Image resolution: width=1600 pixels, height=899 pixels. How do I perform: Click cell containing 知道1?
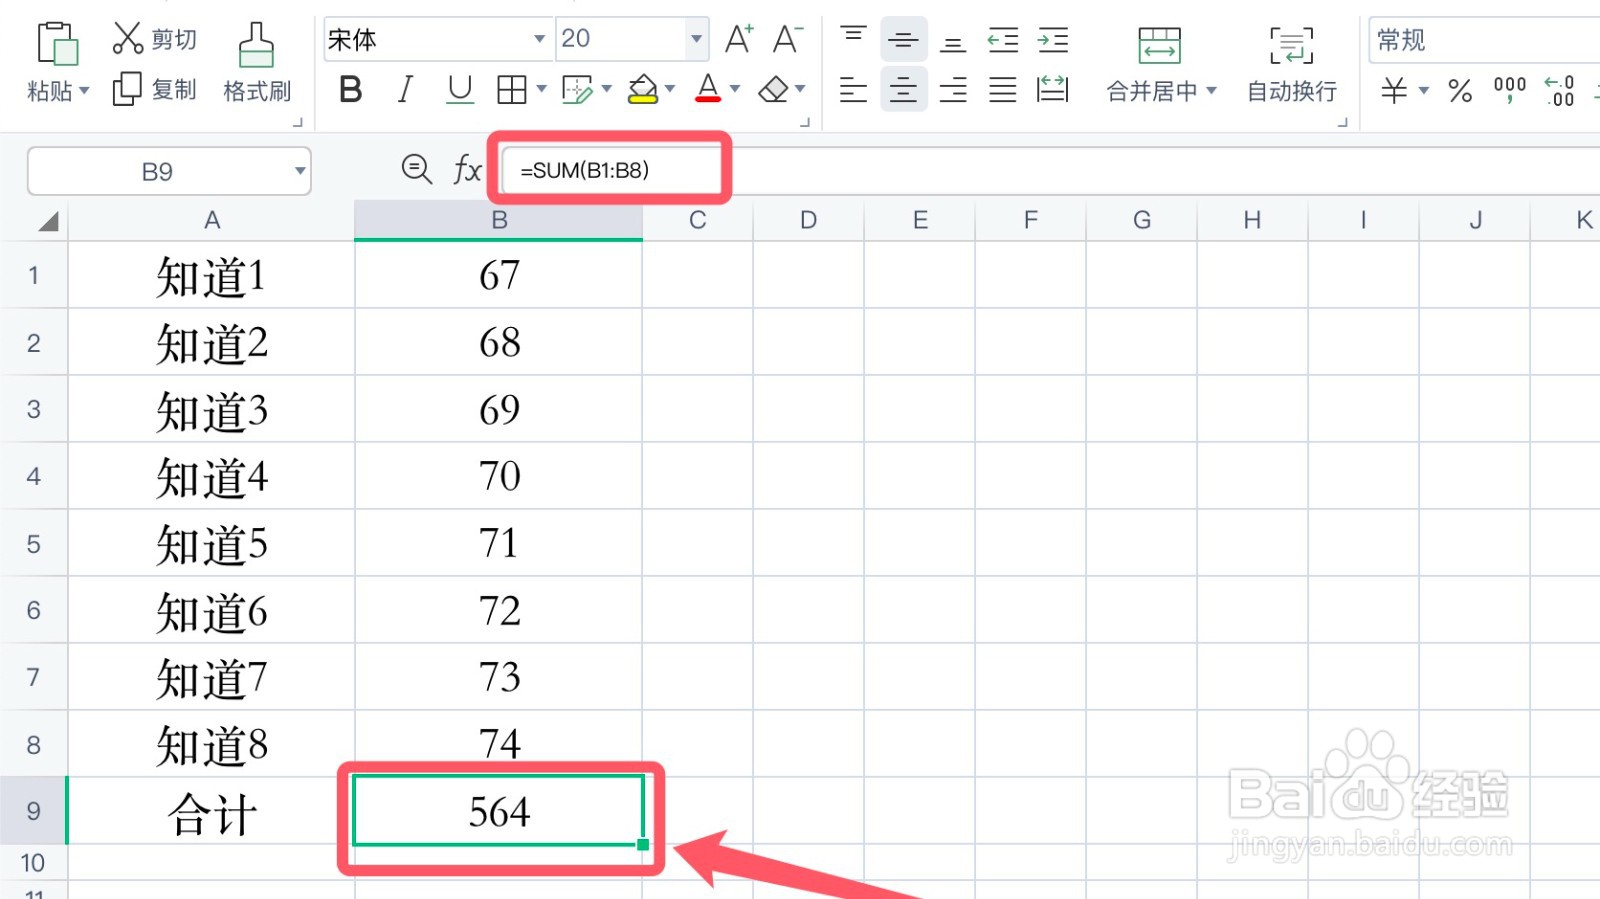(x=211, y=275)
